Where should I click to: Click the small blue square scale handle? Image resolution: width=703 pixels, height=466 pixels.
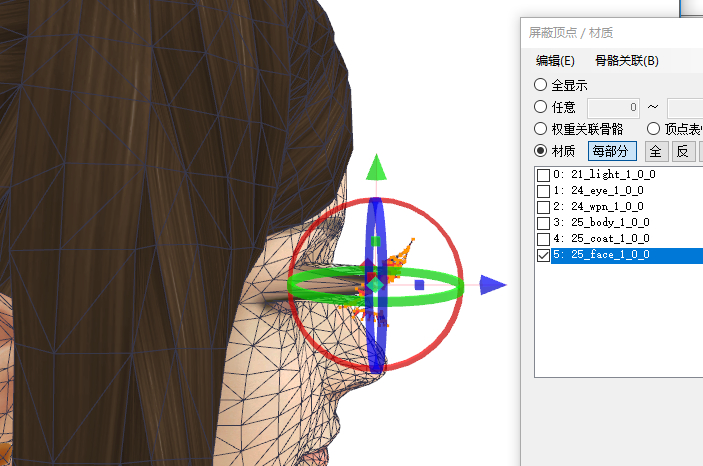click(x=419, y=285)
